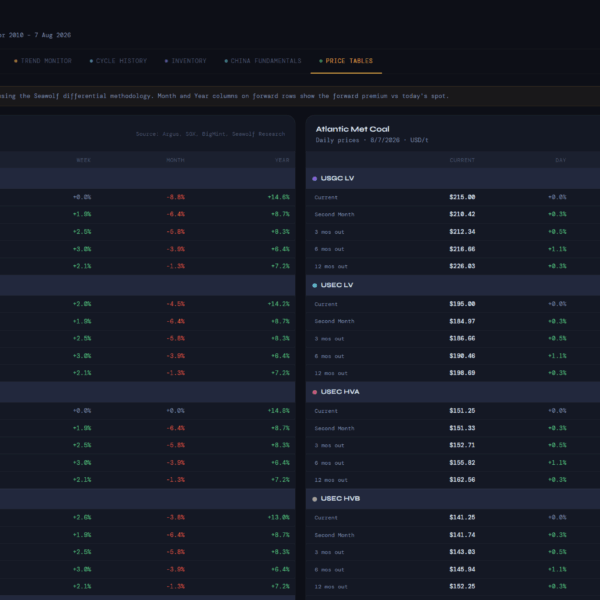Select the $151.25 USEC HVA current price
Viewport: 600px width, 600px height.
462,411
